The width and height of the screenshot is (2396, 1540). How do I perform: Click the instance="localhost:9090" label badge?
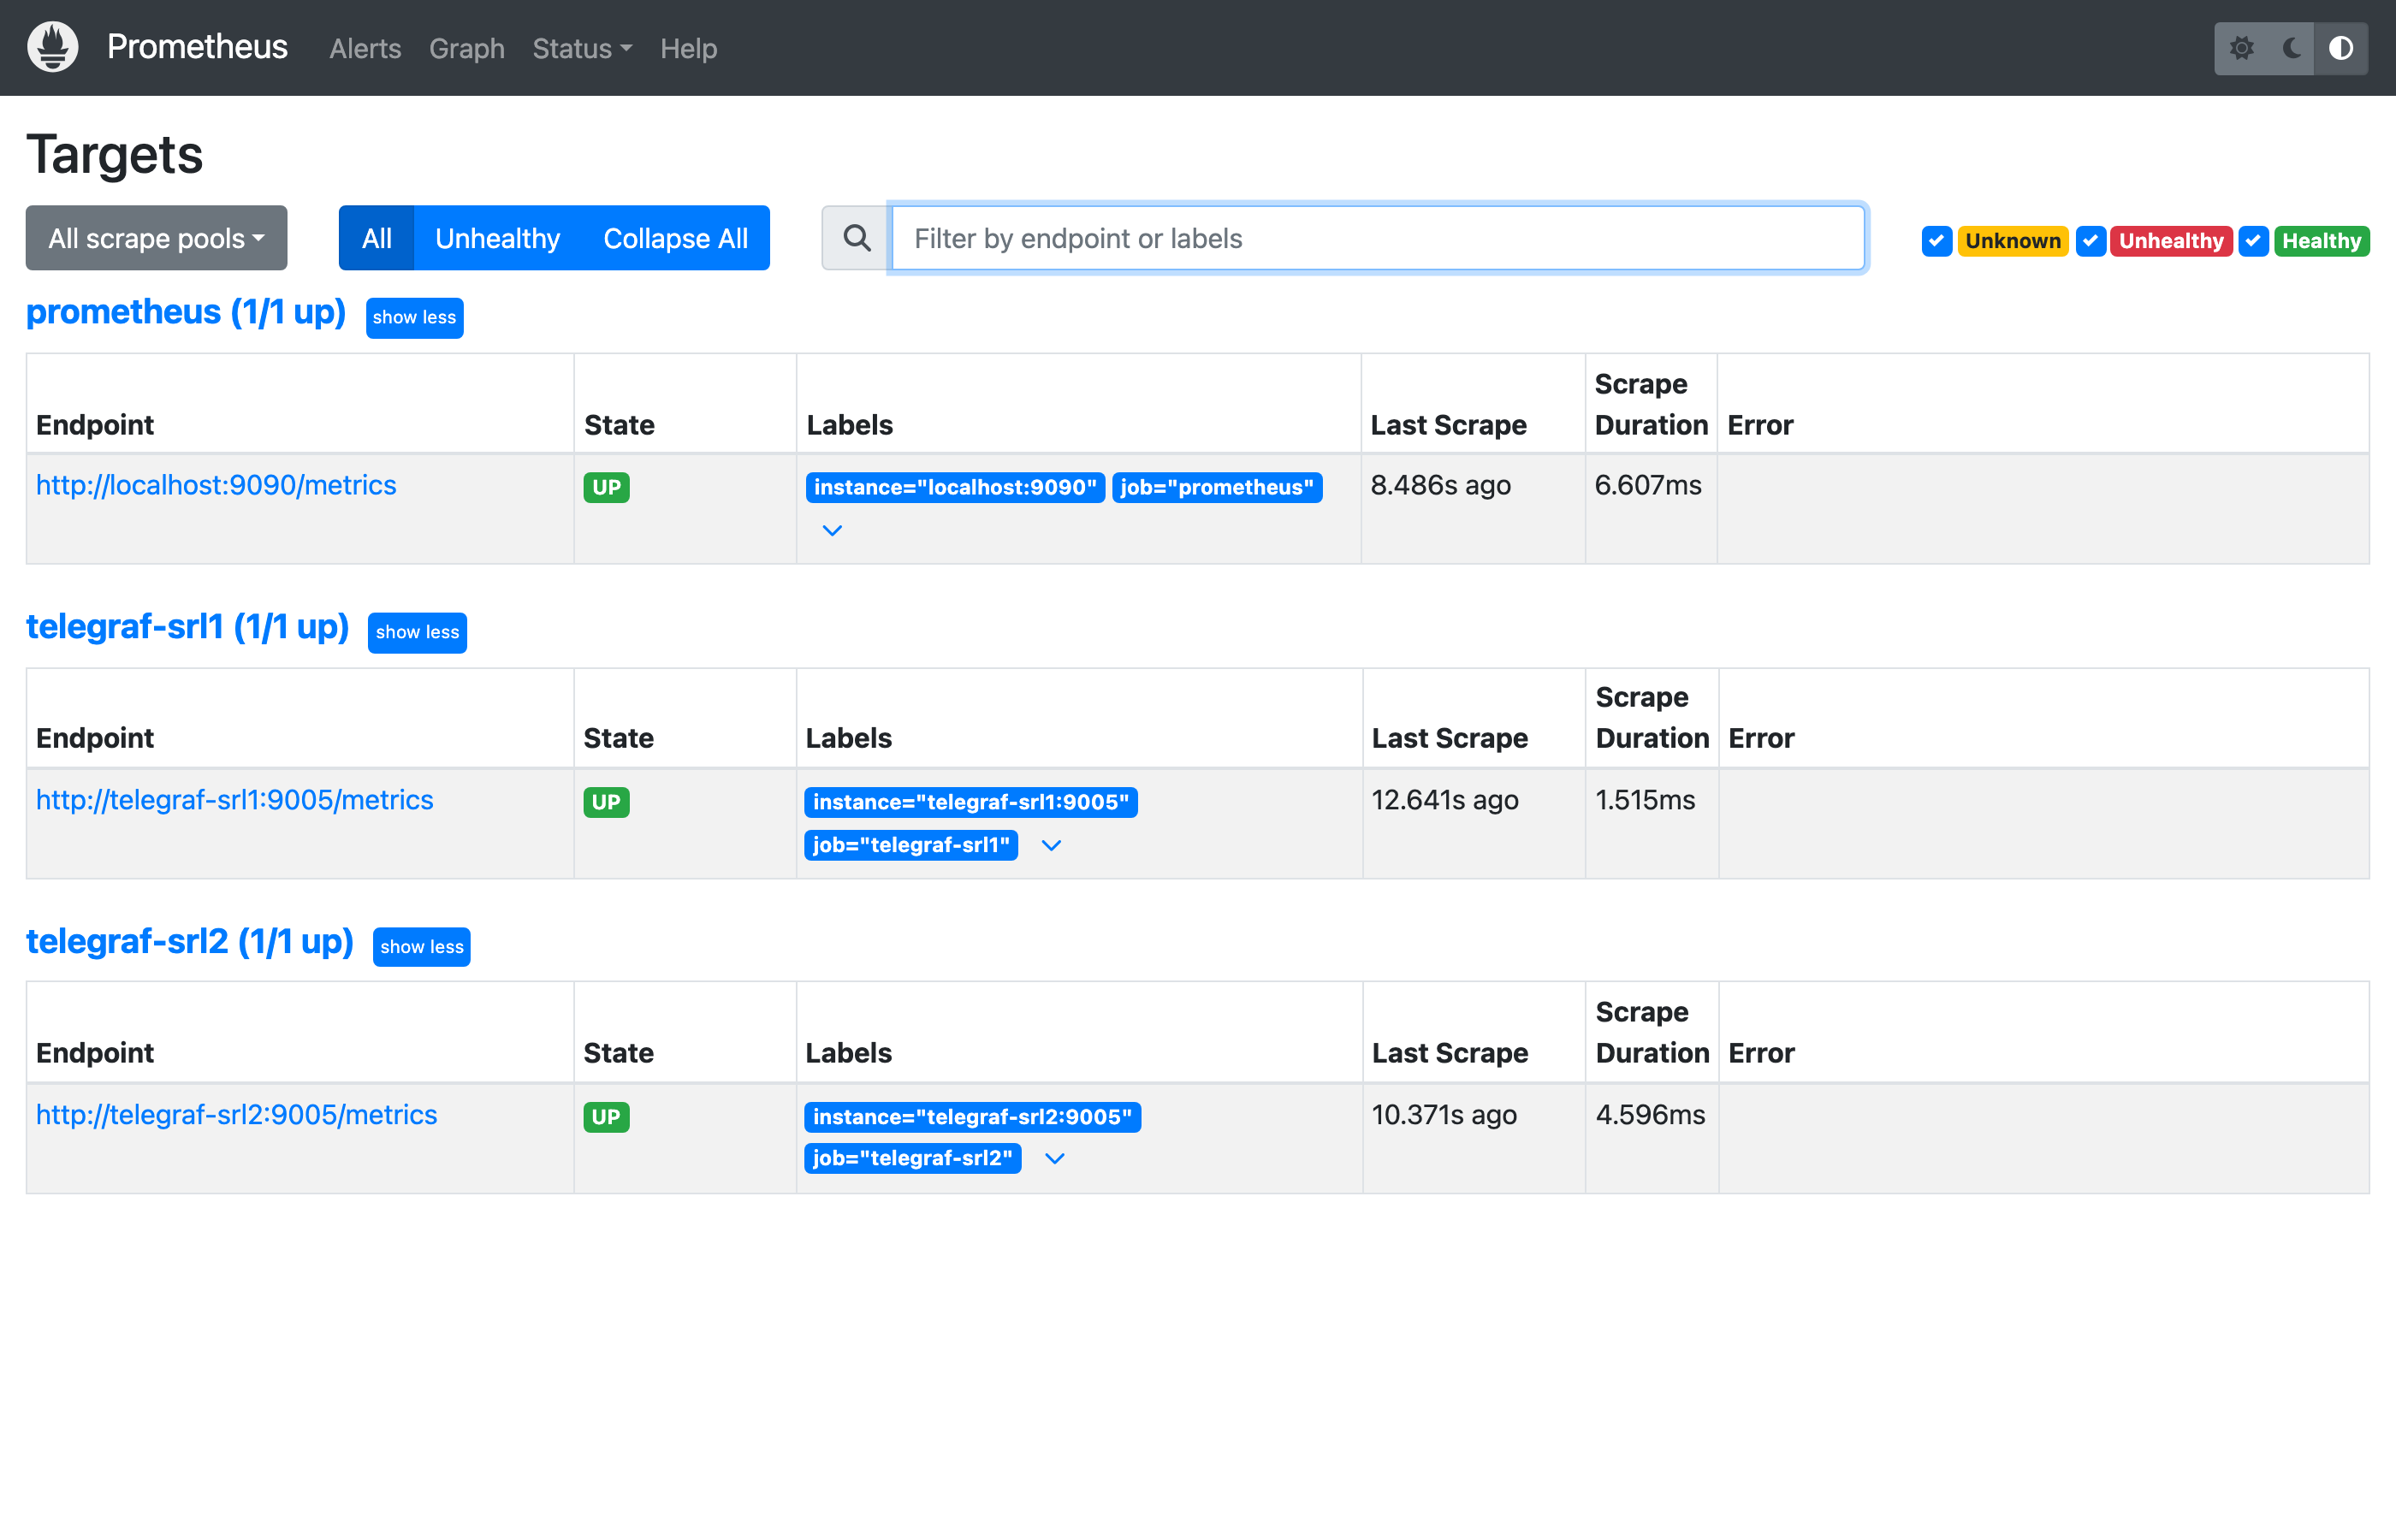pyautogui.click(x=955, y=488)
